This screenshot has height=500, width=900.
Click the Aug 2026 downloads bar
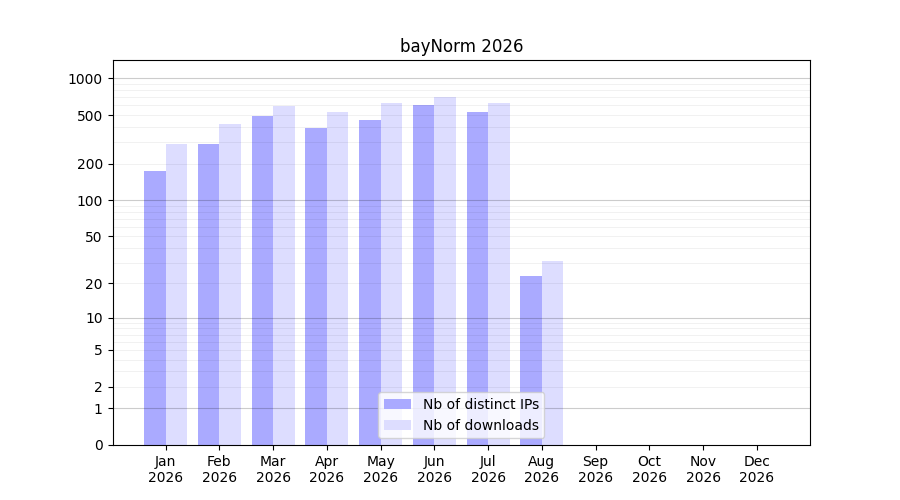(x=552, y=353)
